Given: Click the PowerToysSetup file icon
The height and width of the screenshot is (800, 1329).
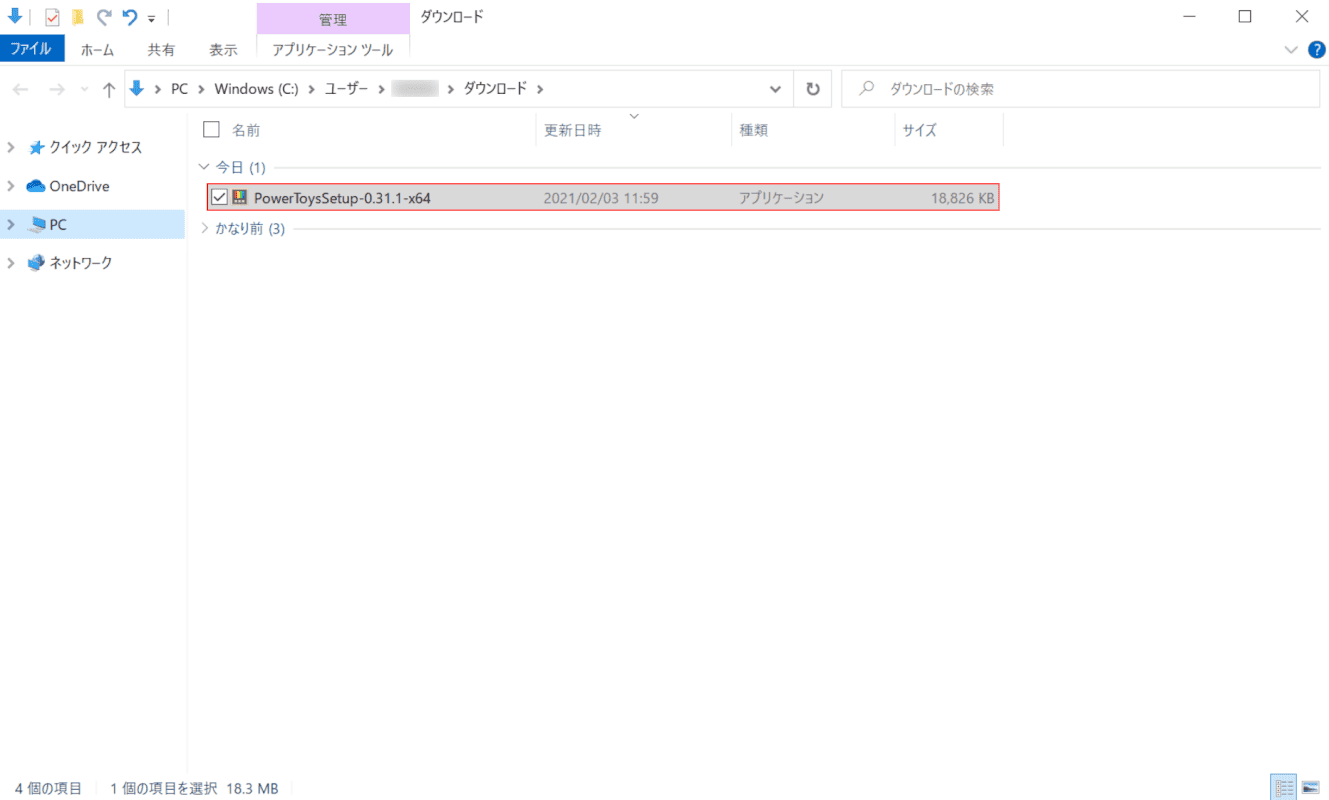Looking at the screenshot, I should coord(240,198).
